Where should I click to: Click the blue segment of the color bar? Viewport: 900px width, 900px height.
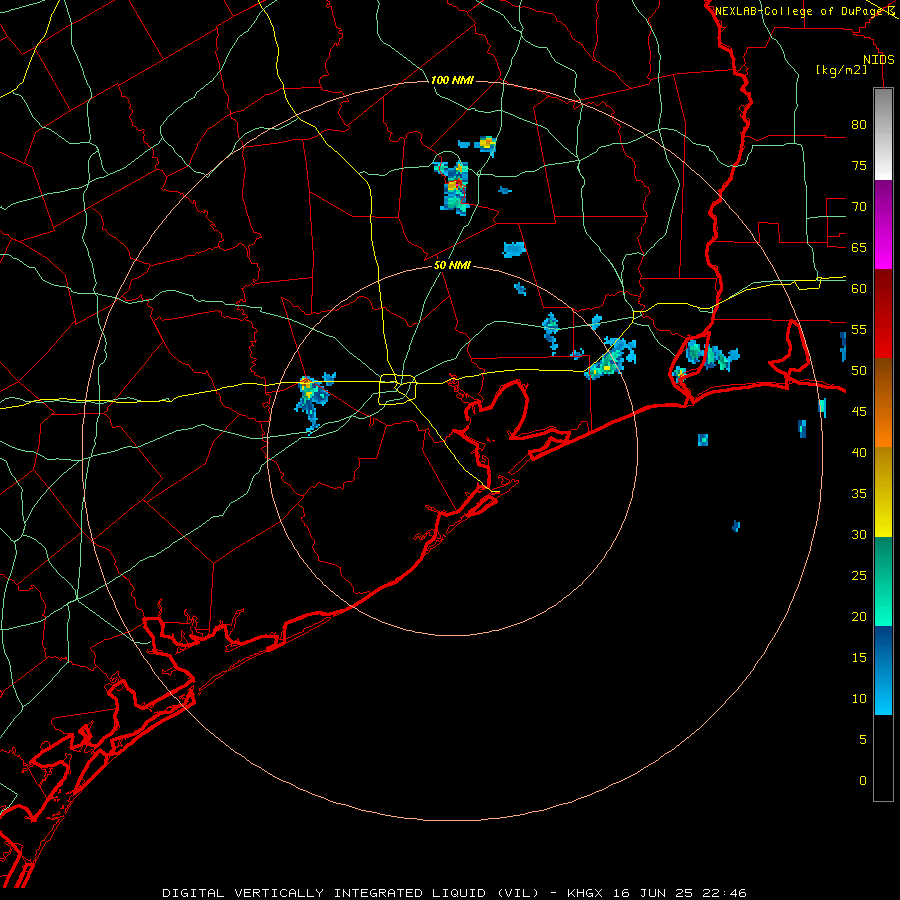coord(883,670)
